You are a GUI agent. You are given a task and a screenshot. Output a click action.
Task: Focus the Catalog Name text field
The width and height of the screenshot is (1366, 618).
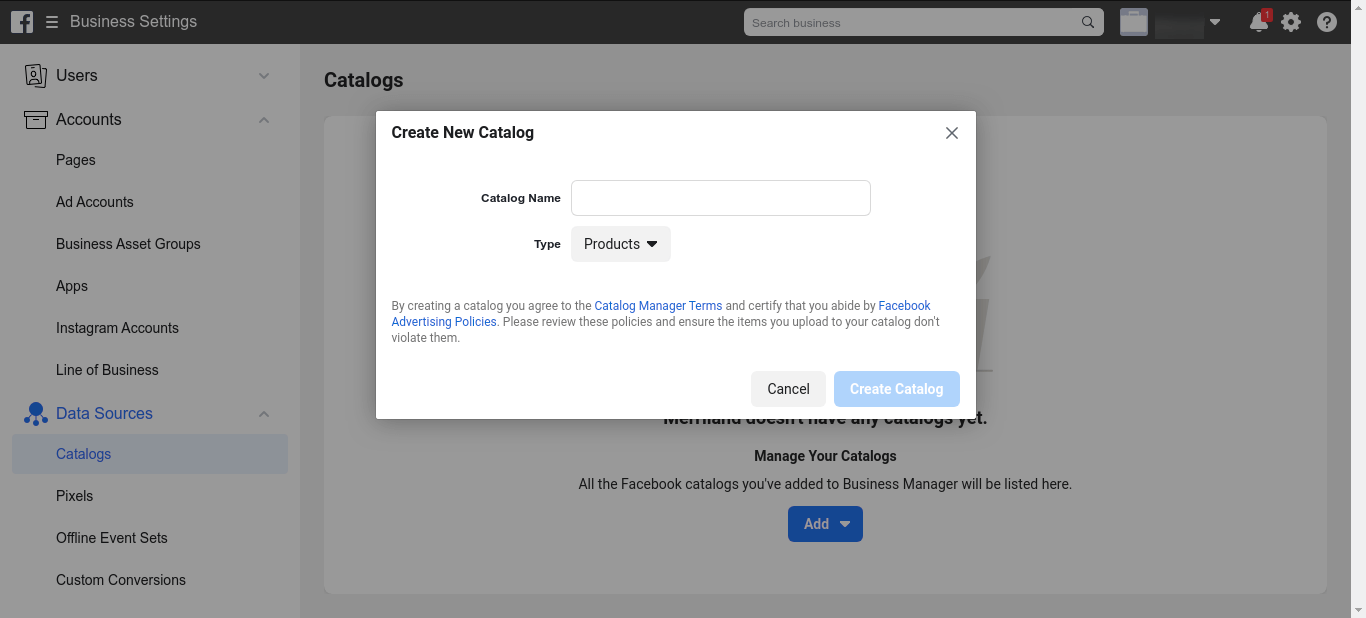pos(721,198)
